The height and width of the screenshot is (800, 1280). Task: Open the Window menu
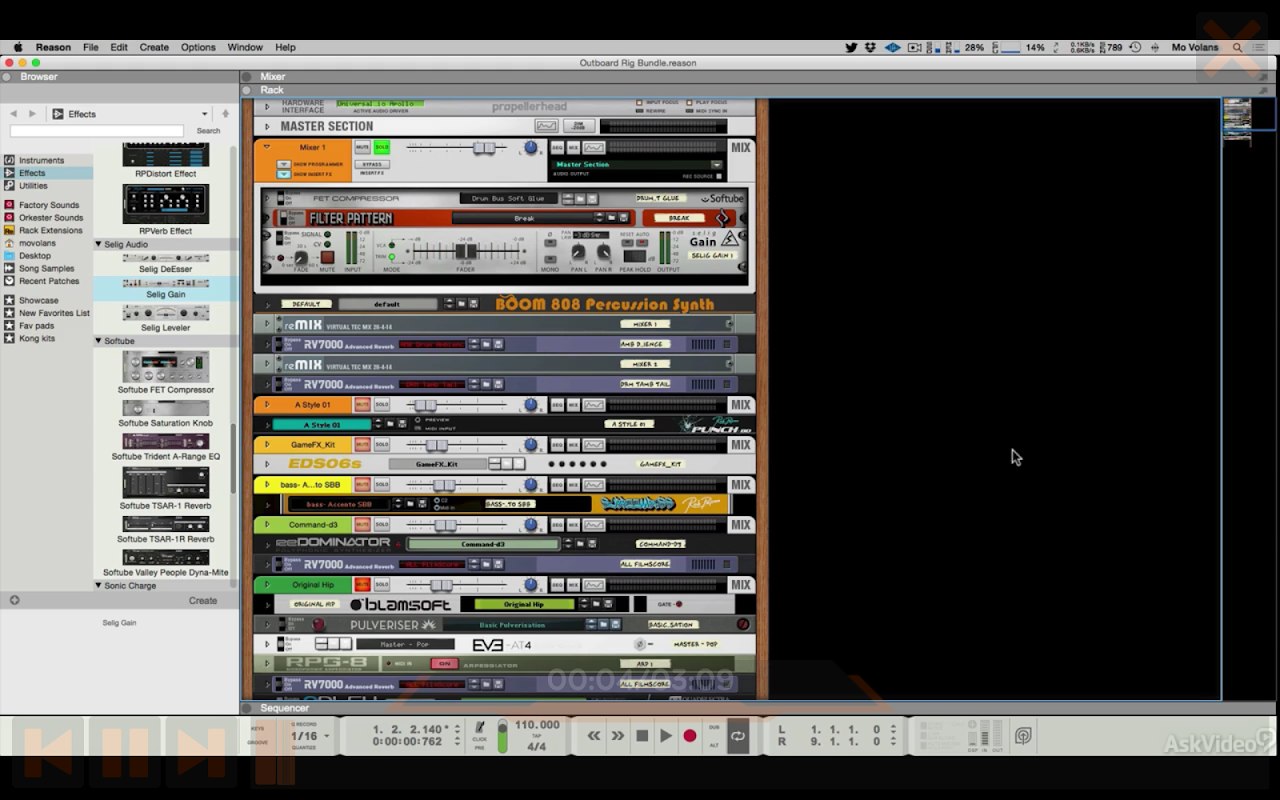click(x=245, y=47)
